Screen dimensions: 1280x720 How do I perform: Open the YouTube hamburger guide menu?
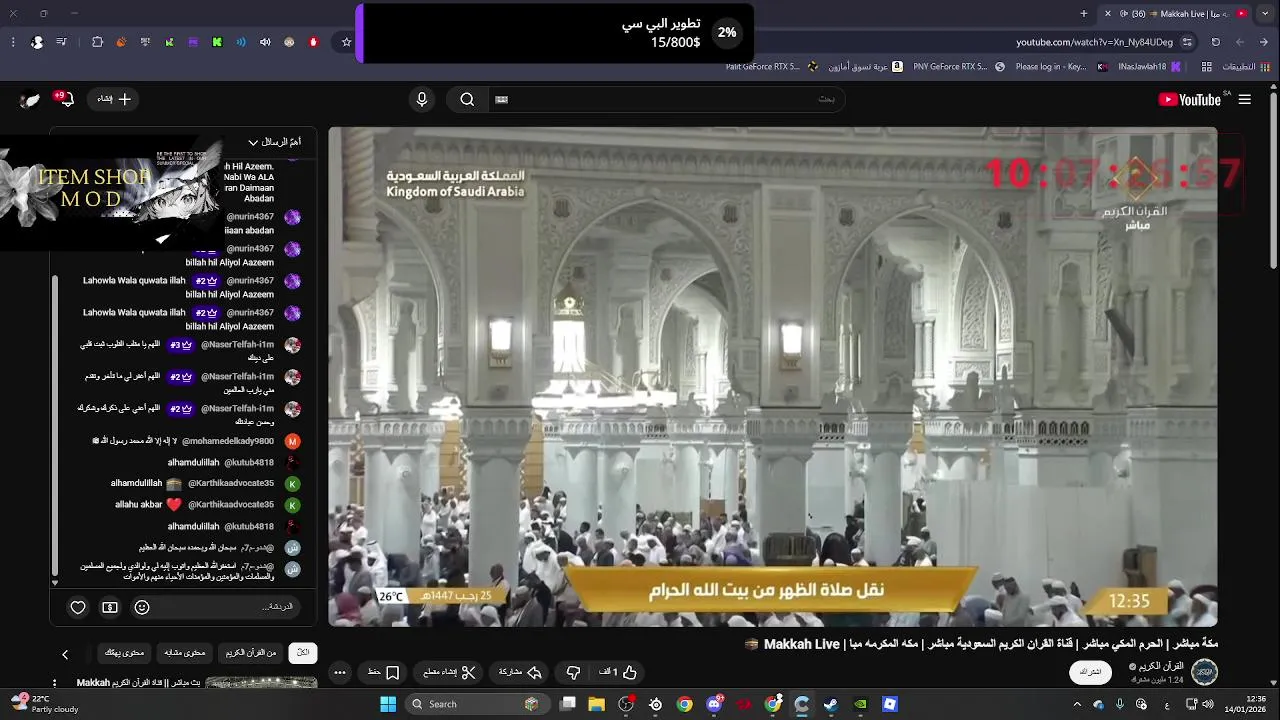[x=1245, y=99]
